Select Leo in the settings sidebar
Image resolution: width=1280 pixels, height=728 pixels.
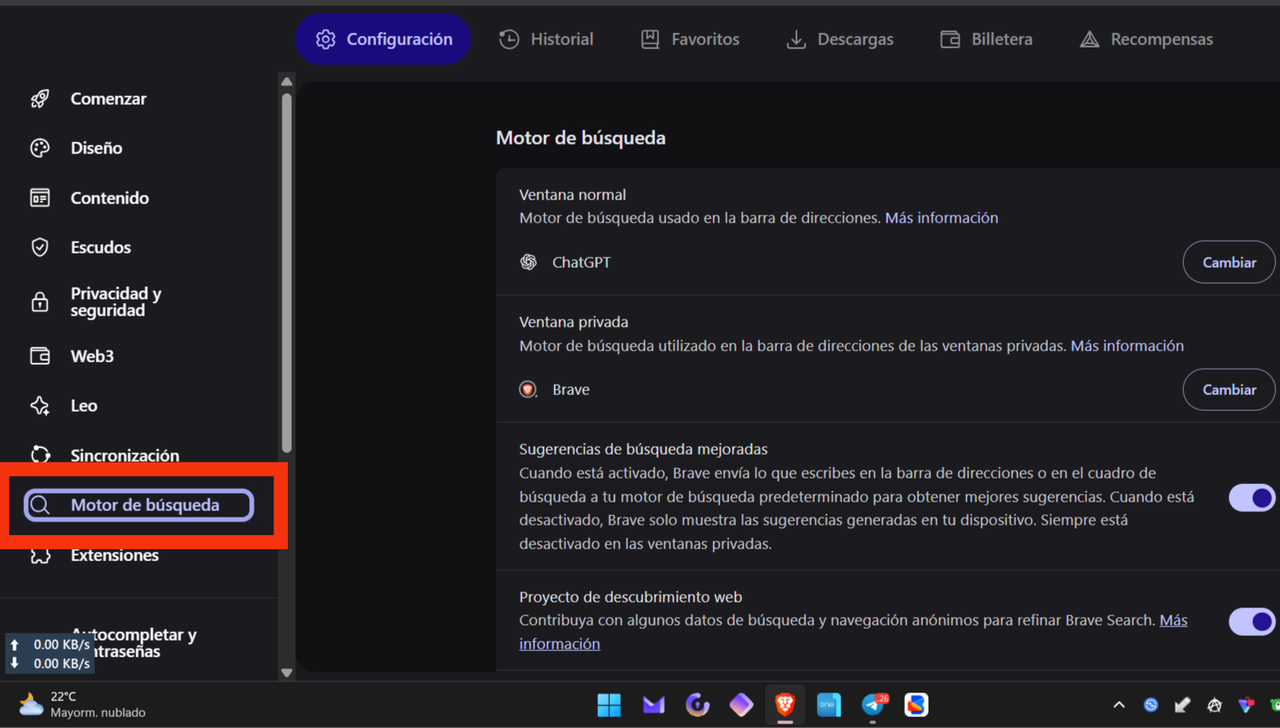coord(84,405)
